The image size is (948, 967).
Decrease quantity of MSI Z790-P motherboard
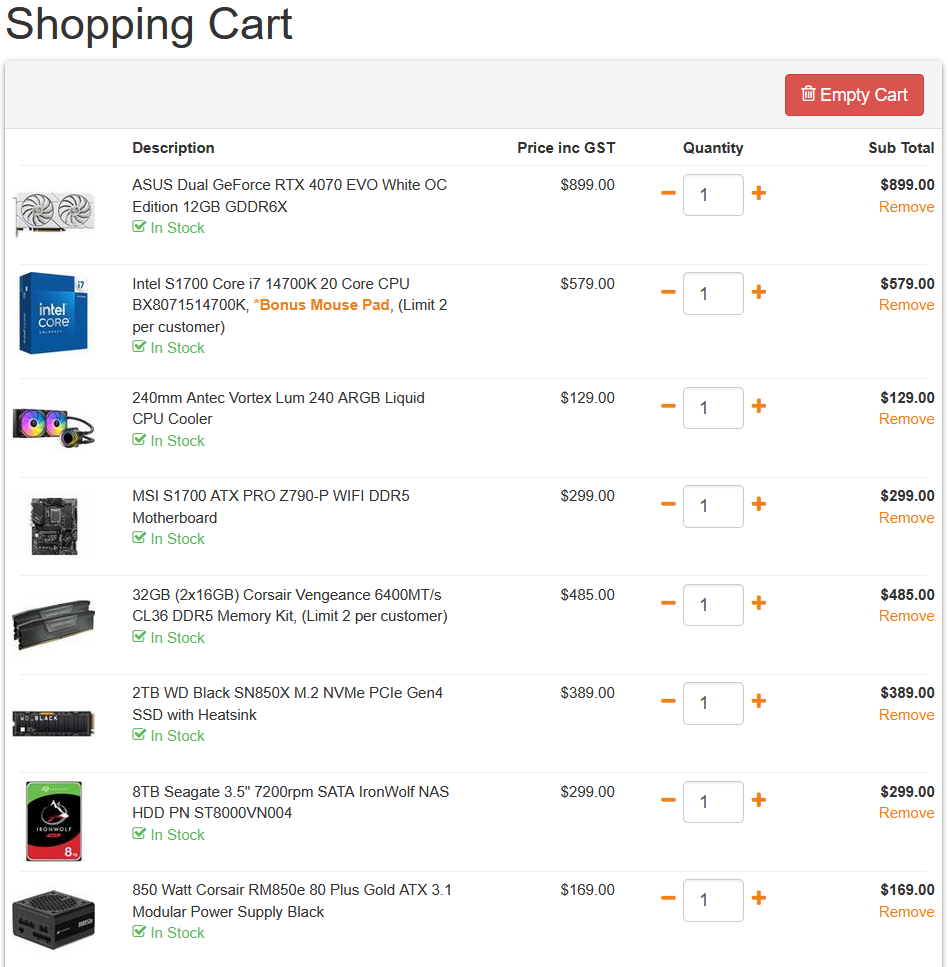[668, 505]
